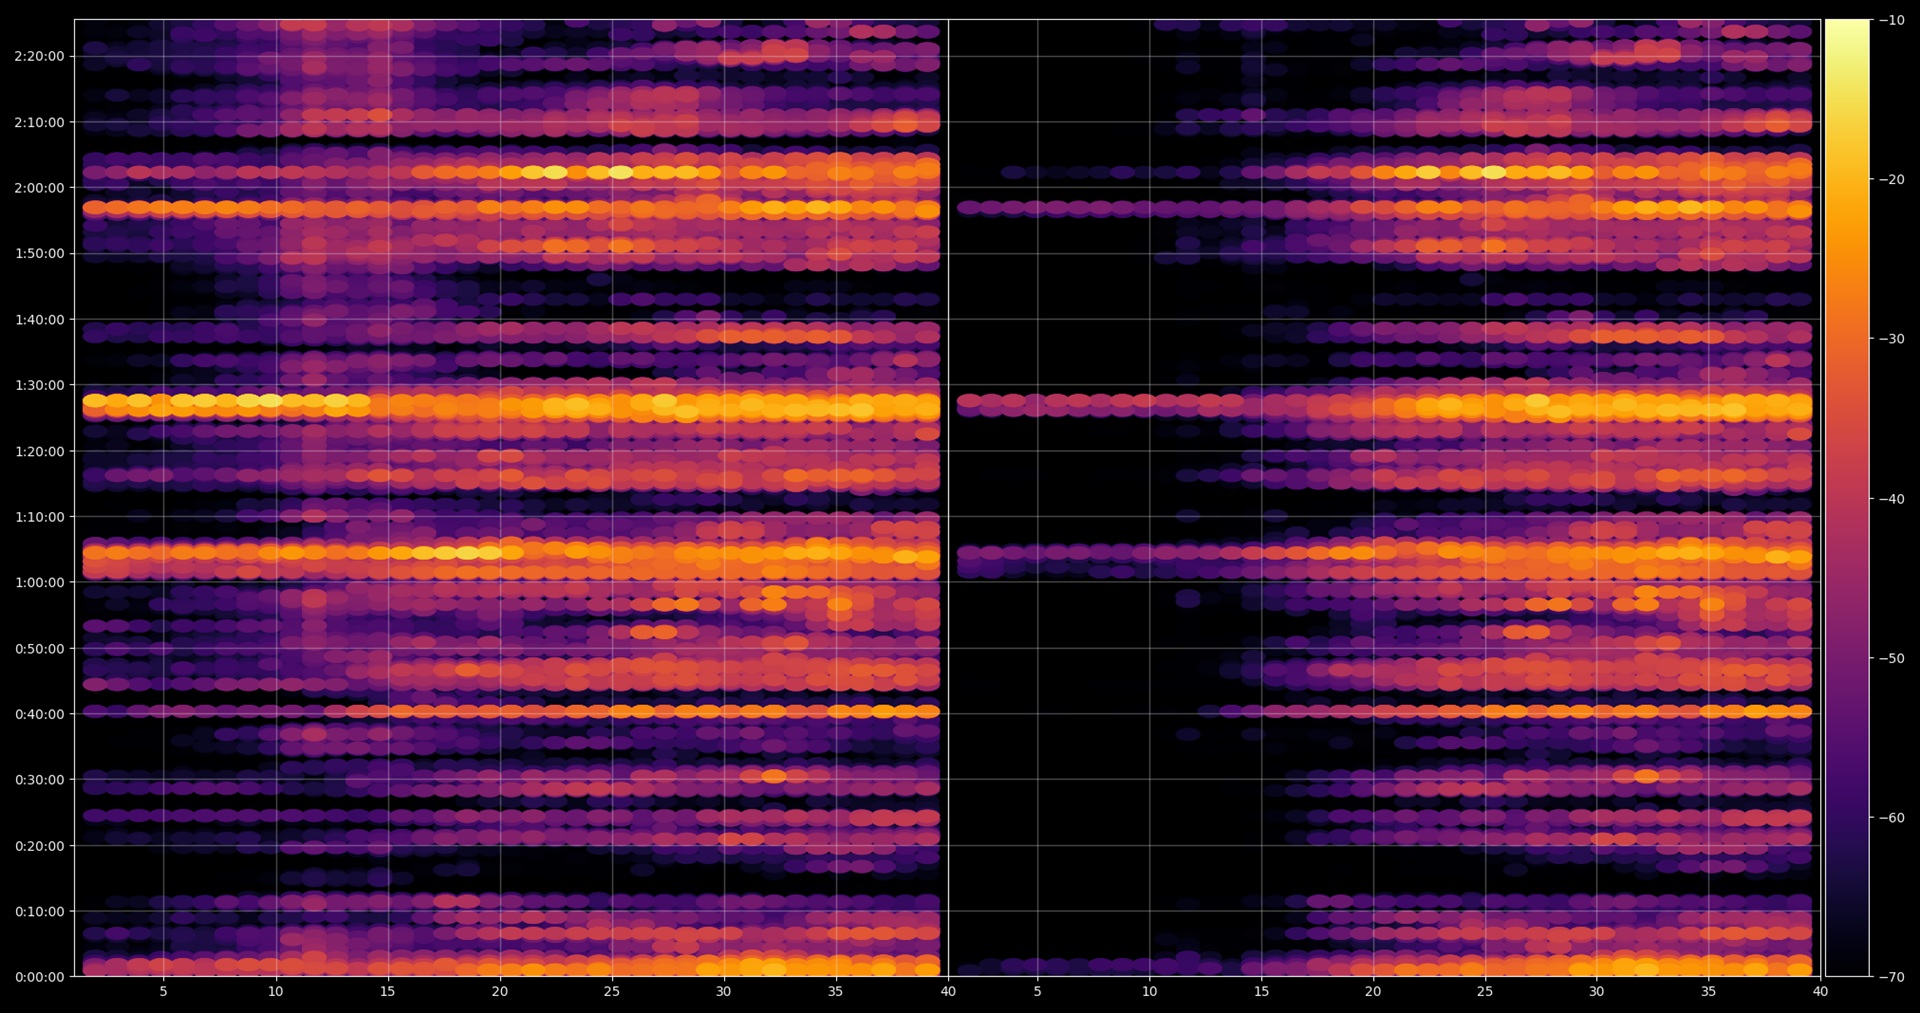This screenshot has height=1013, width=1920.
Task: Select the −30 colorbar value
Action: (x=1891, y=339)
